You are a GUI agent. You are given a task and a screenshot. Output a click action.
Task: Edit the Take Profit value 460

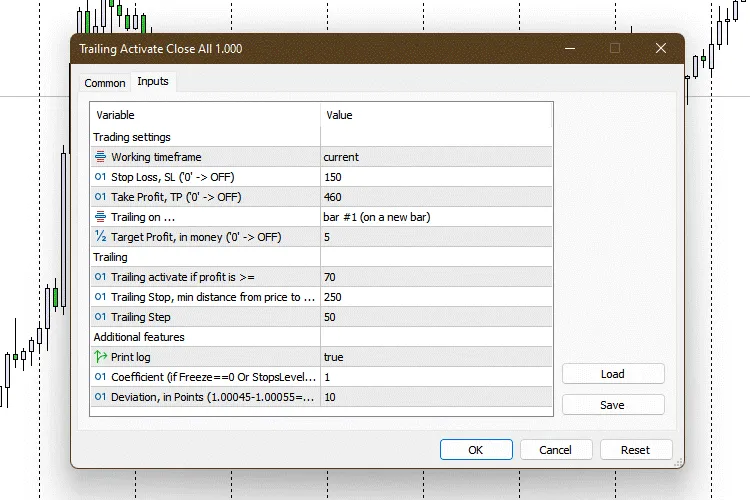(435, 197)
